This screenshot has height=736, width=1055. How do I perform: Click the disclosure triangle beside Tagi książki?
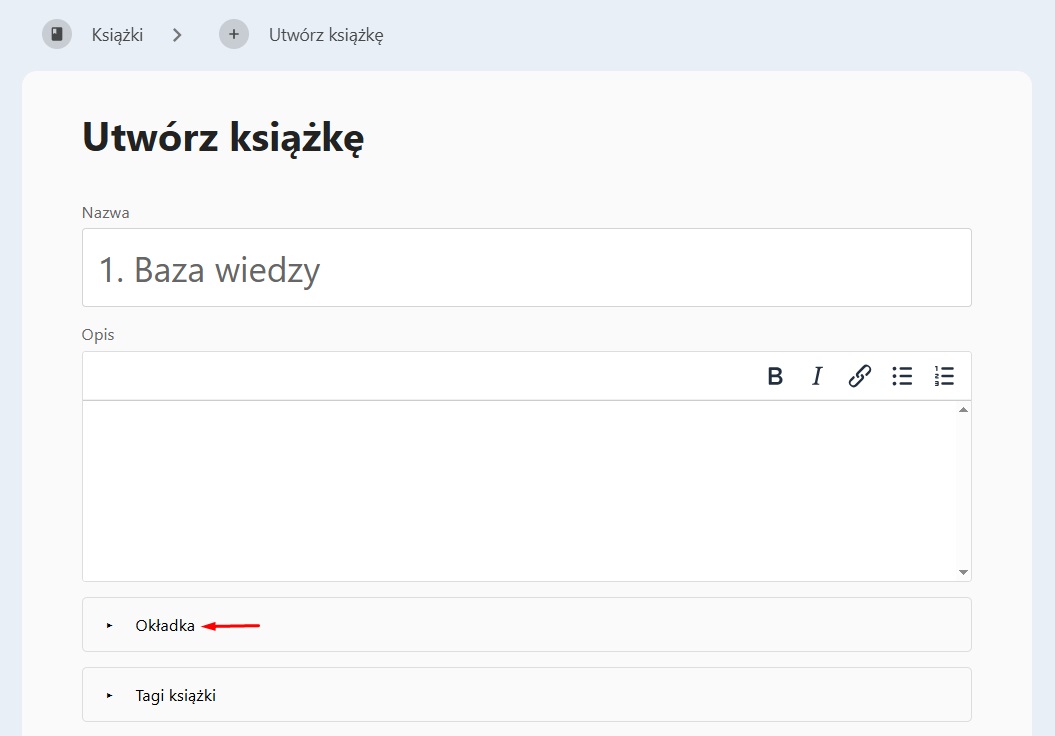click(110, 695)
